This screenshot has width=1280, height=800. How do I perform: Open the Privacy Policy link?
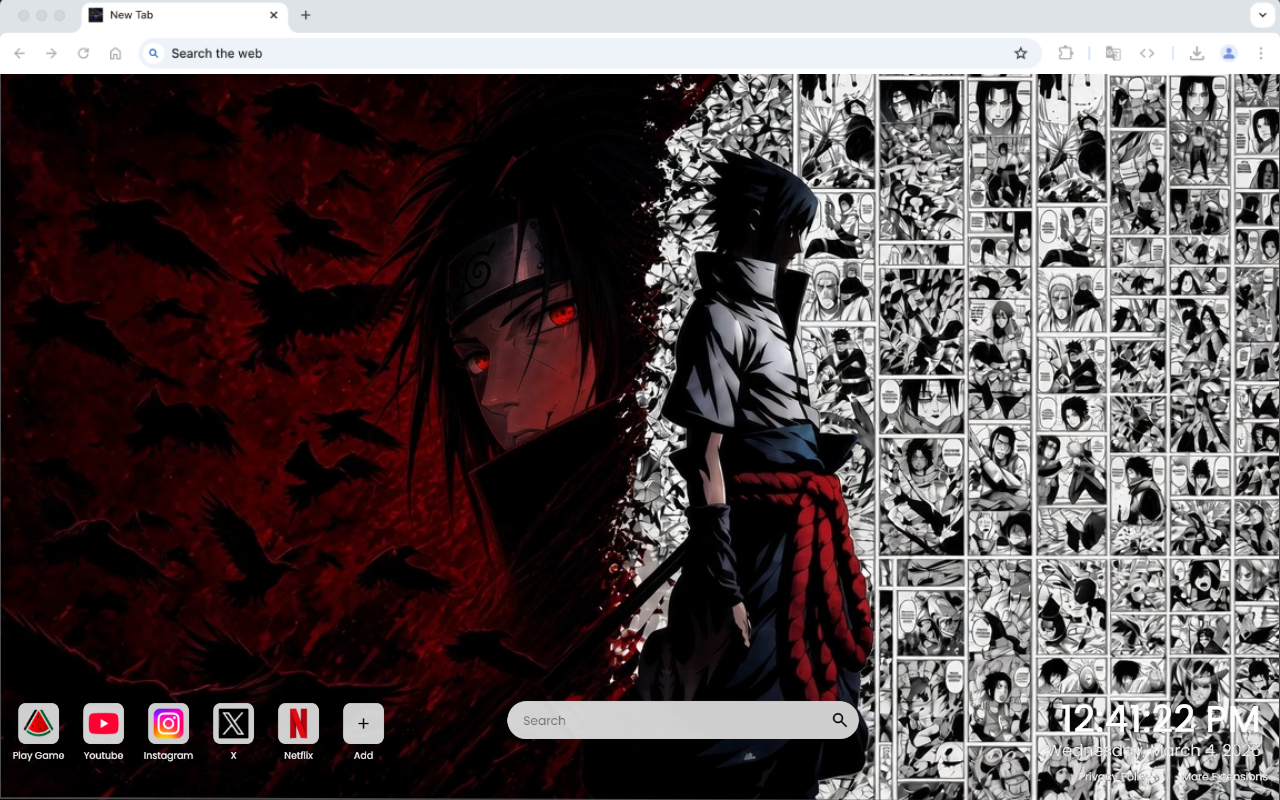click(1118, 777)
